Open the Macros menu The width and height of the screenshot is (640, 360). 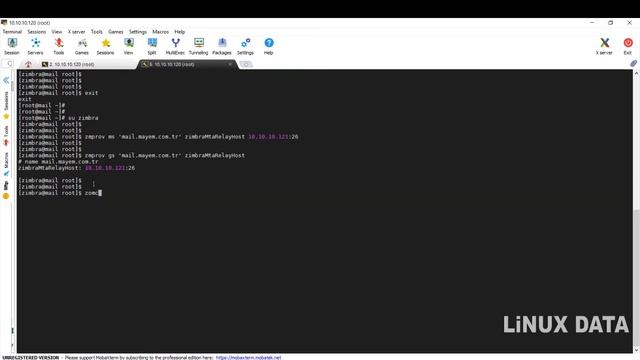click(x=160, y=32)
